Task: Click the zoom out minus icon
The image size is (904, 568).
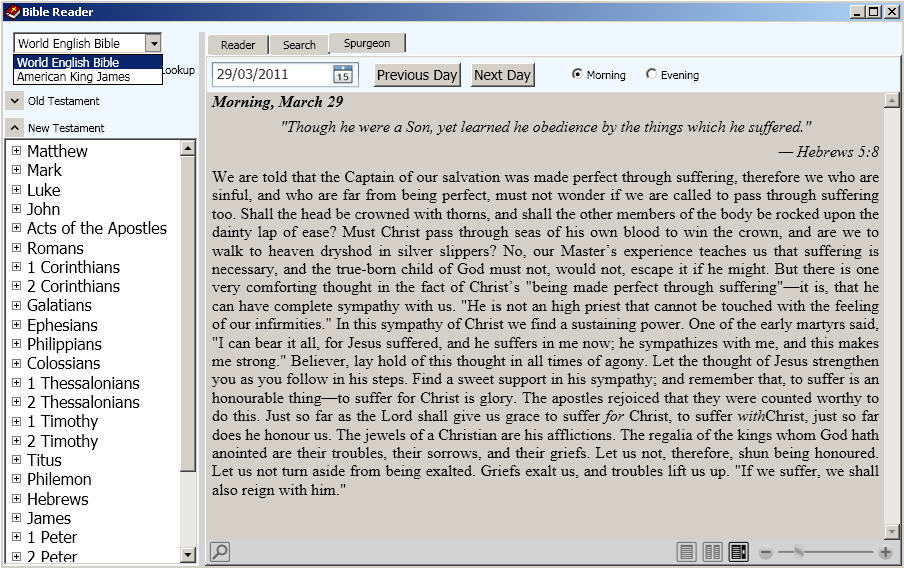Action: pos(766,552)
